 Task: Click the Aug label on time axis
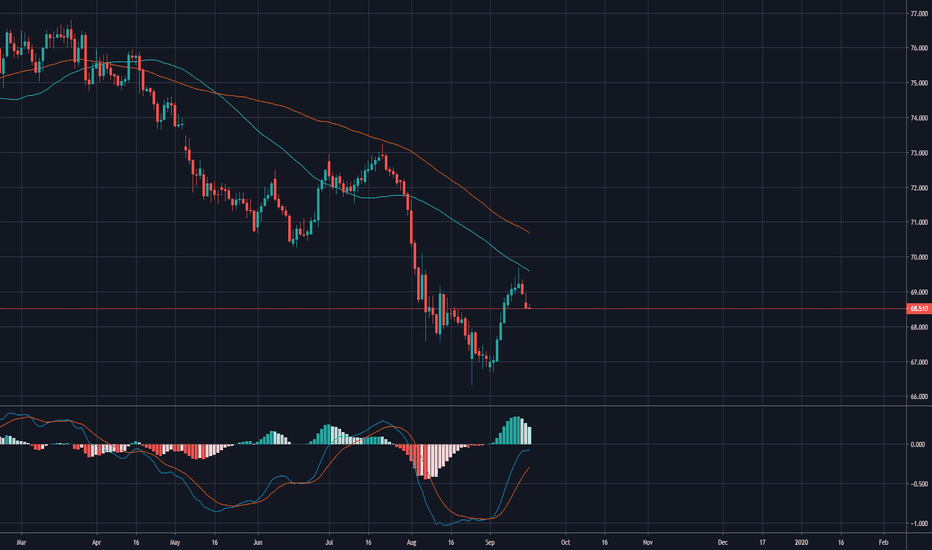(411, 542)
